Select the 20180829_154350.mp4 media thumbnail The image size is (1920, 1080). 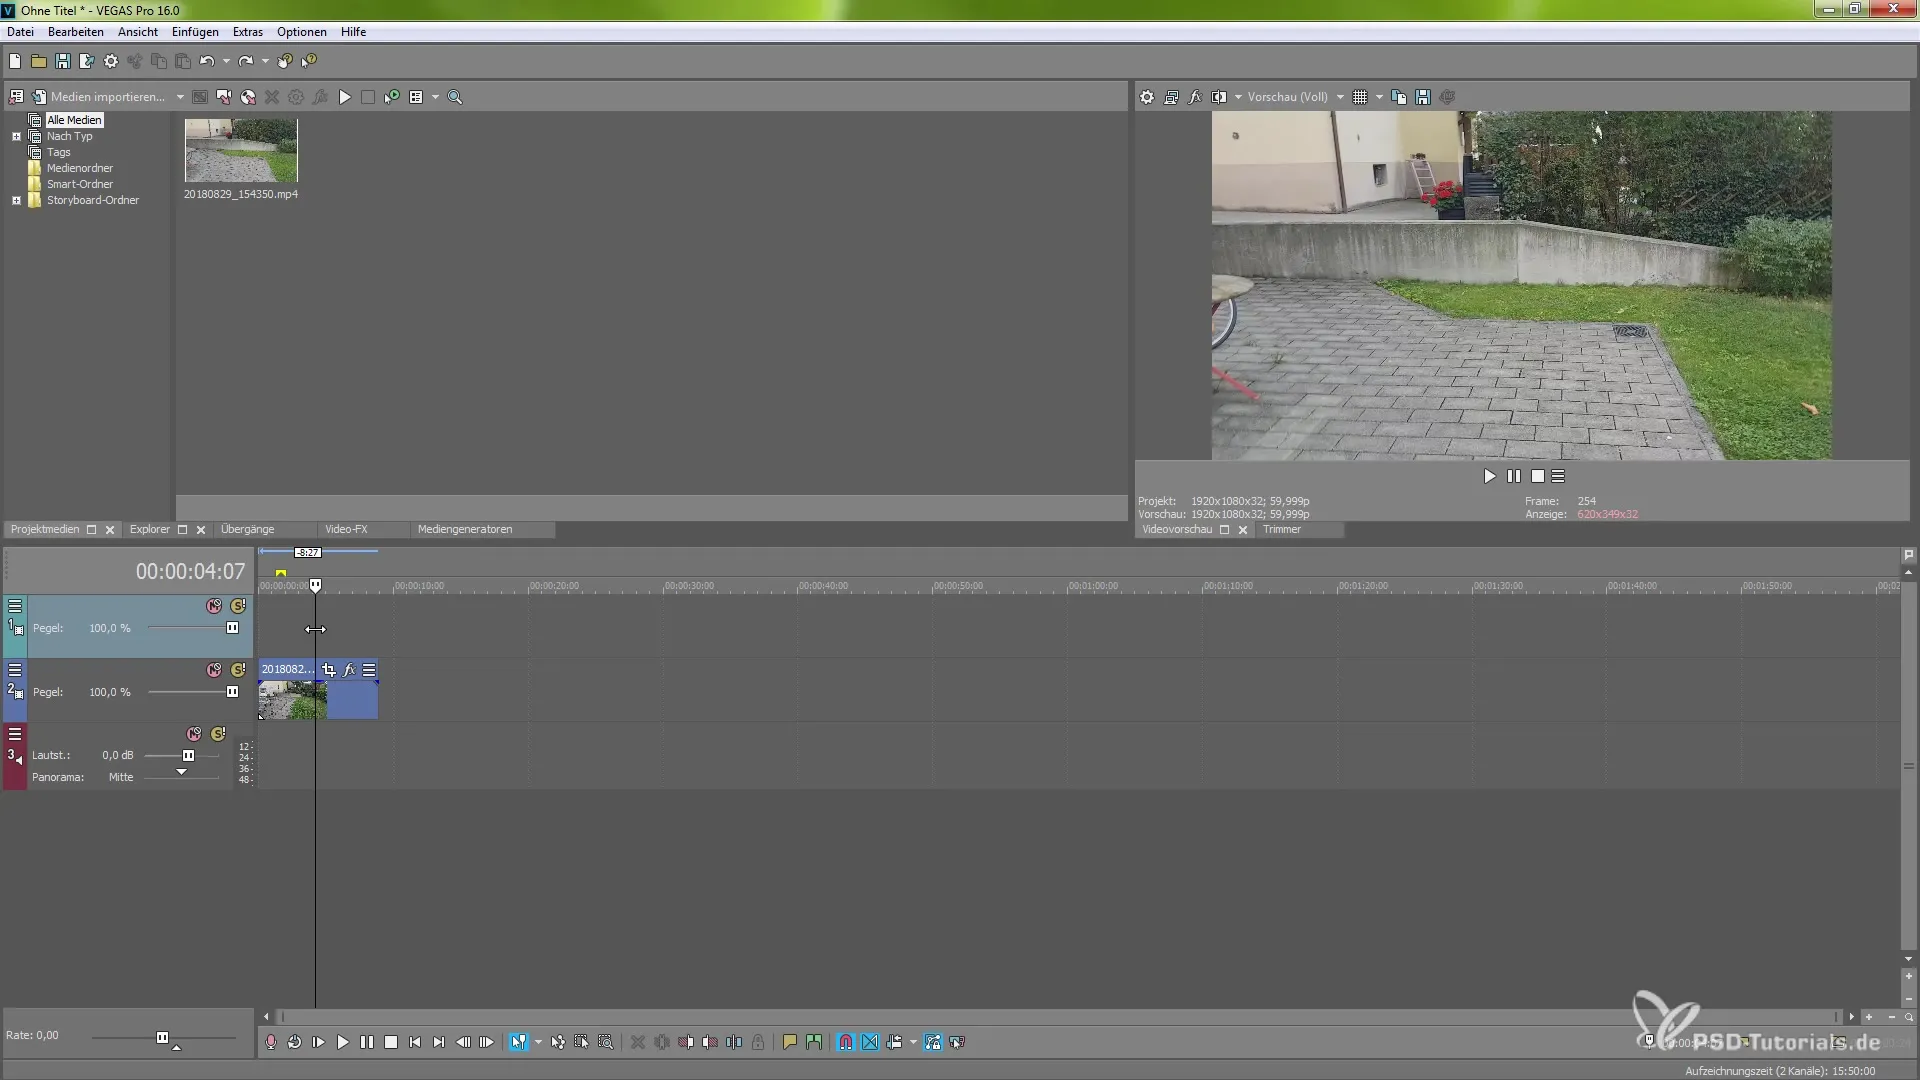pos(241,150)
